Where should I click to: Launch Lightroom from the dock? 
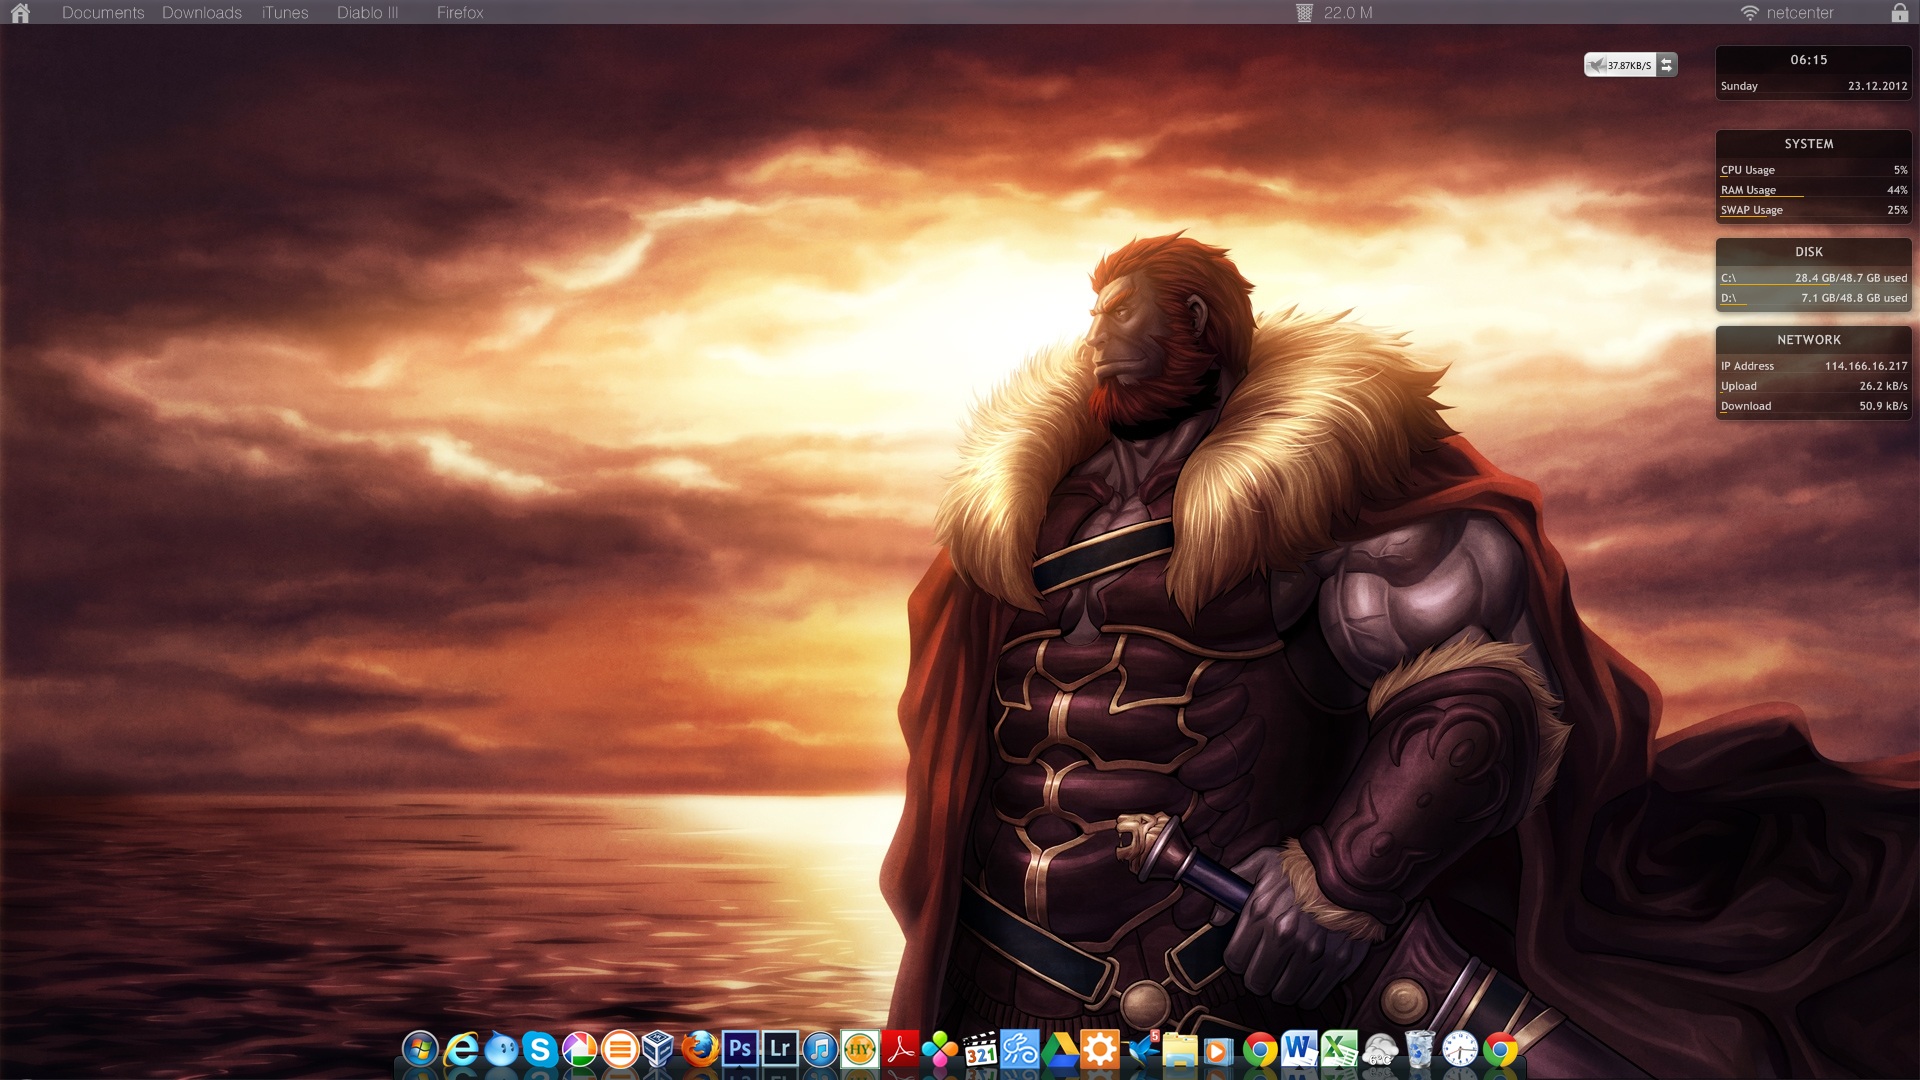[780, 1050]
